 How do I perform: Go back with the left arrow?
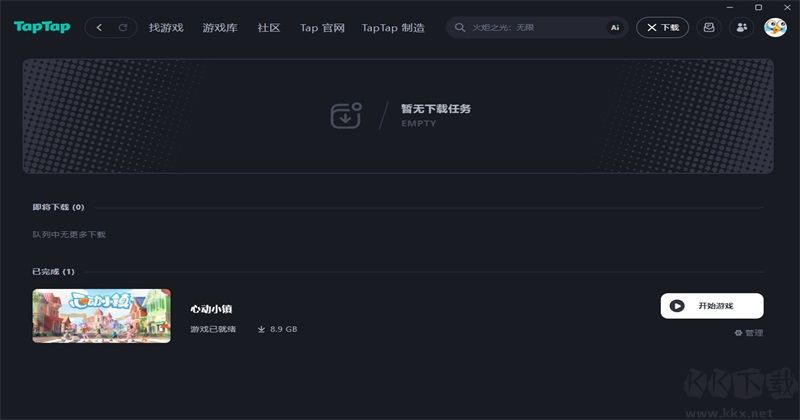99,28
